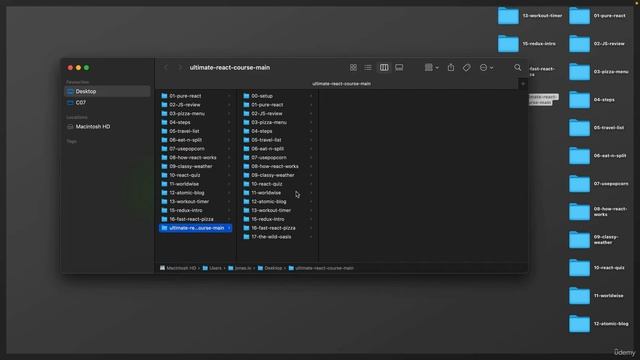Select 06-eat-n-split in the first column
Viewport: 640px width, 360px height.
[196, 140]
